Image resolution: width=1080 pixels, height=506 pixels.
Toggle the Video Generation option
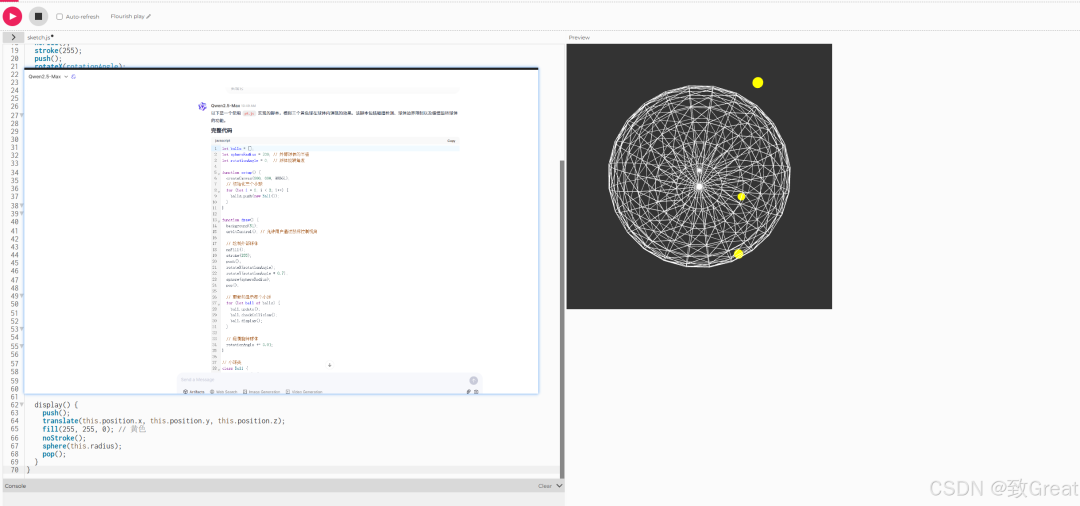(304, 392)
